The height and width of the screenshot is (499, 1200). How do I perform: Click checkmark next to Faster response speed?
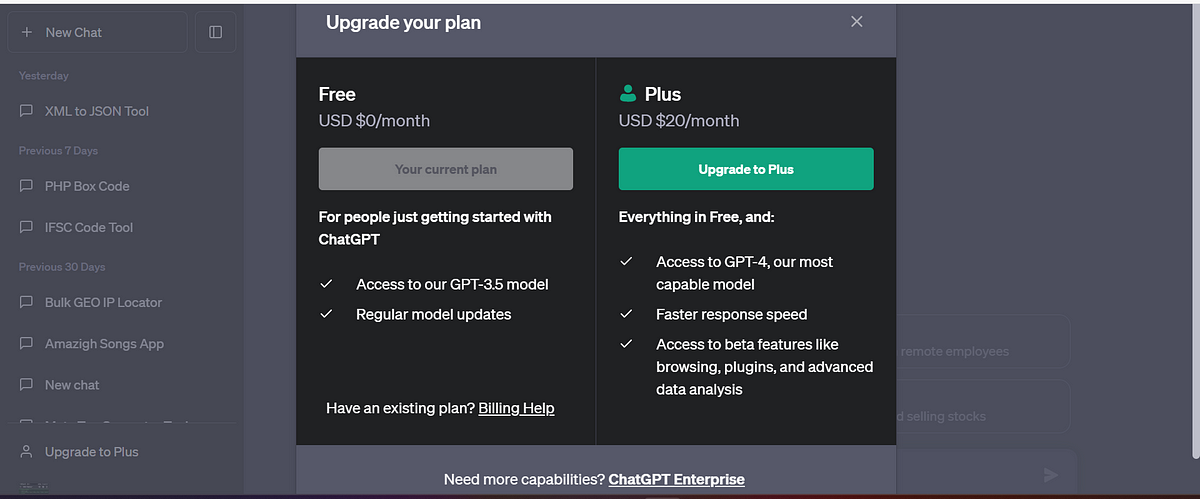click(x=626, y=314)
